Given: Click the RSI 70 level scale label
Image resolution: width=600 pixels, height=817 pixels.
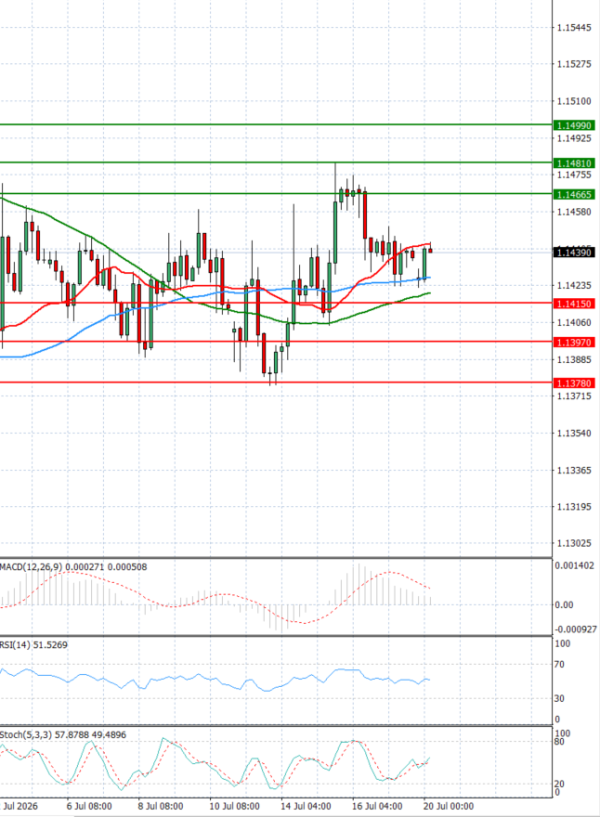Looking at the screenshot, I should tap(559, 665).
